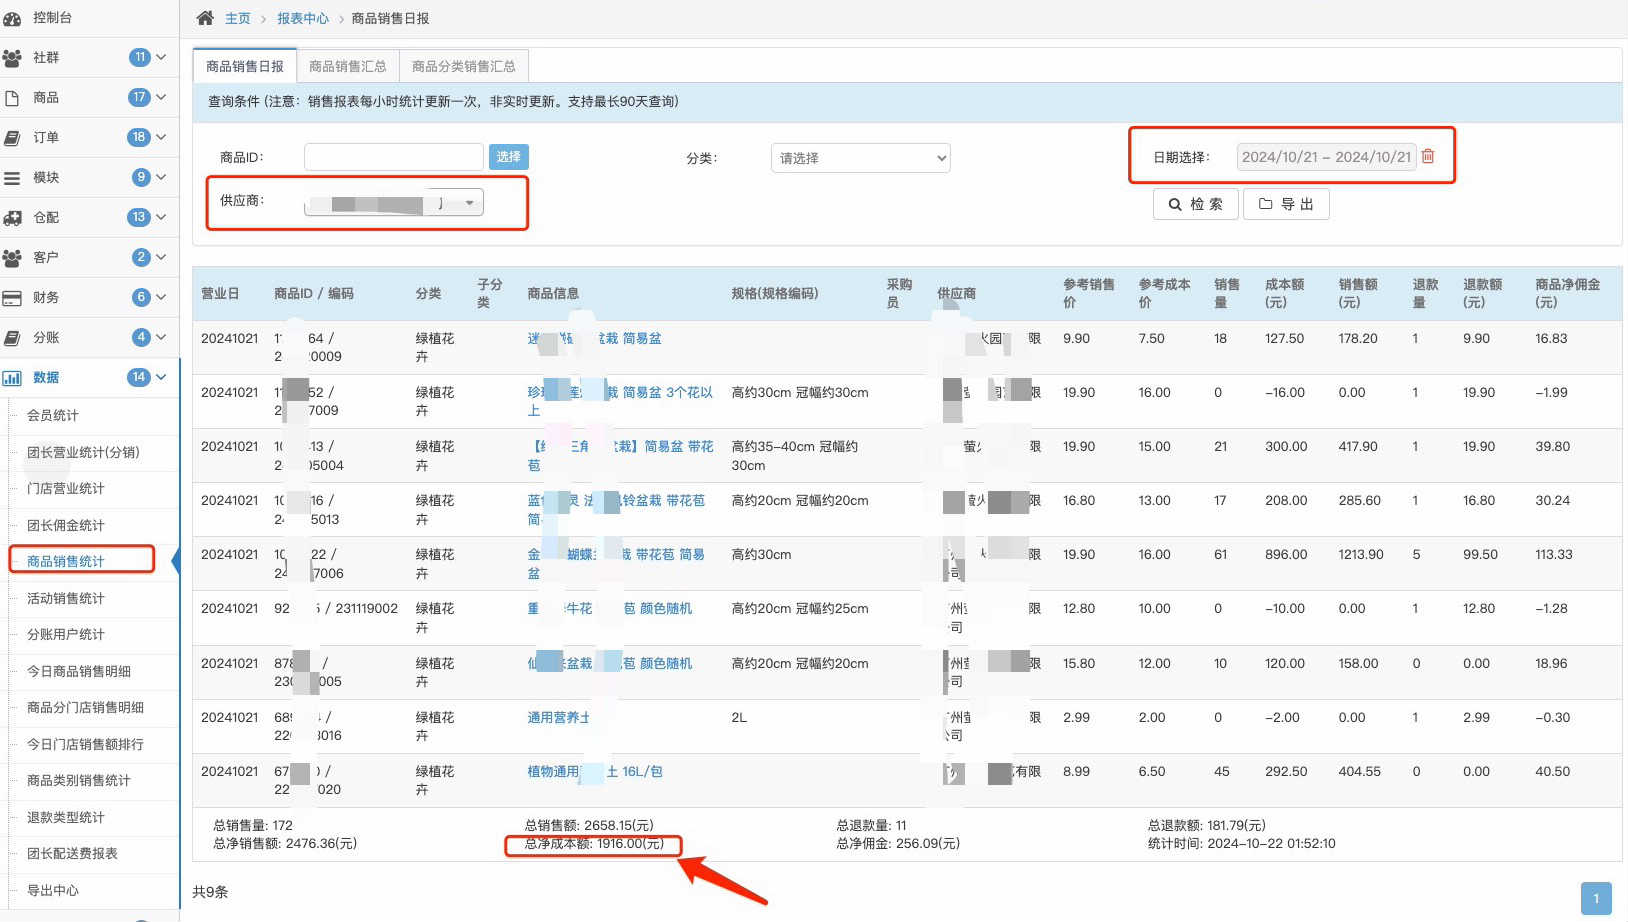The image size is (1628, 922).
Task: Click the 控制台 sidebar label
Action: point(52,18)
